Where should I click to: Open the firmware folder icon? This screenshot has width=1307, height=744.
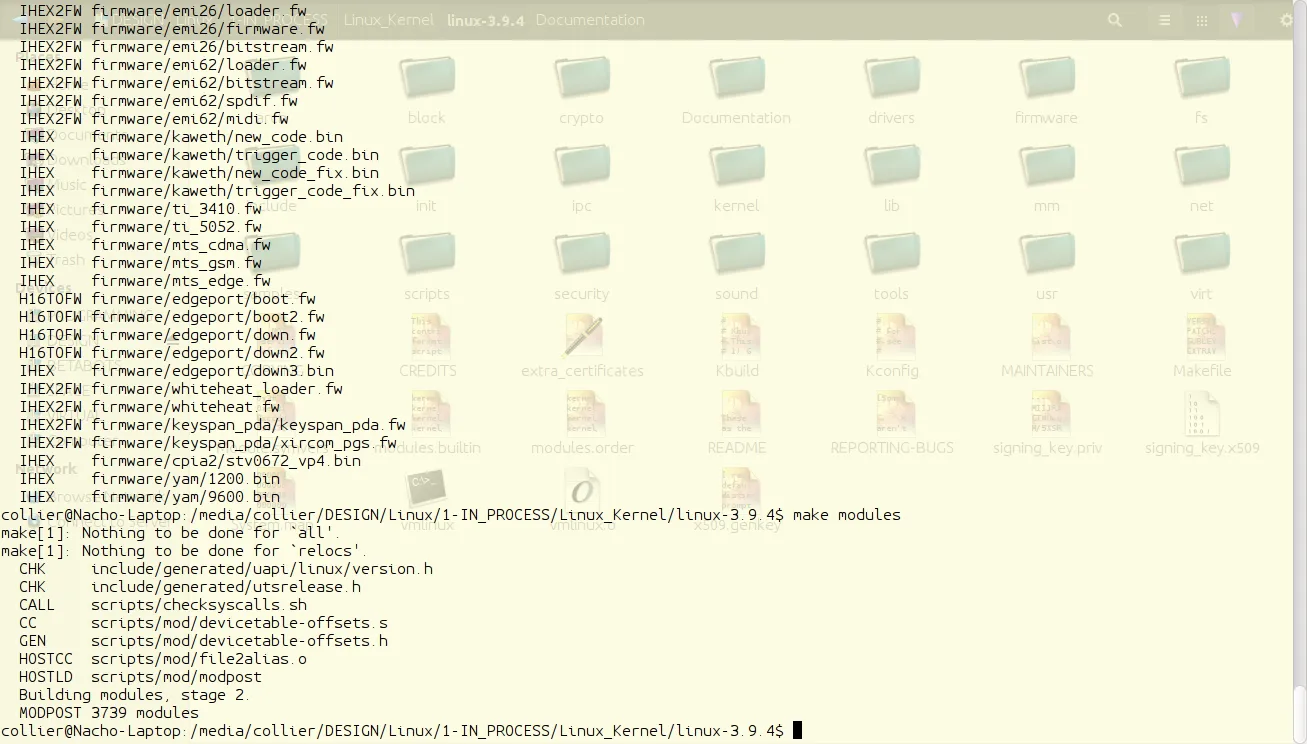coord(1046,78)
